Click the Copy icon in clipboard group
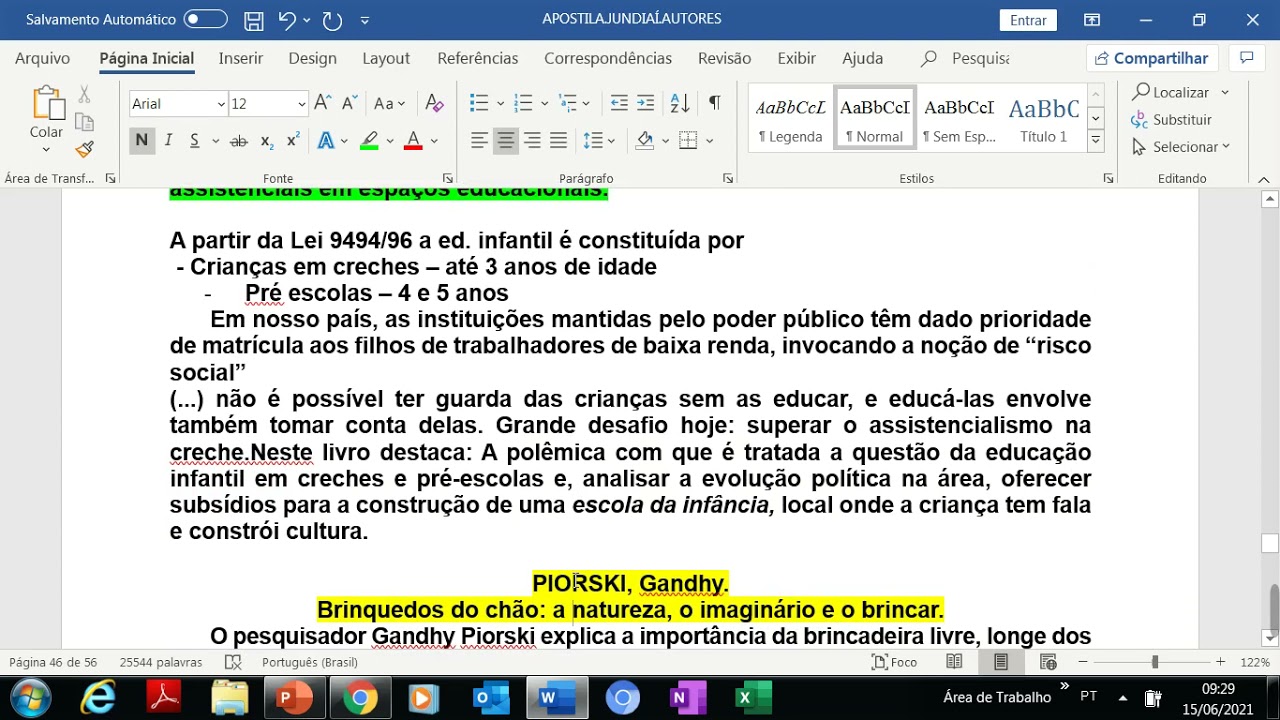This screenshot has width=1280, height=720. point(84,121)
